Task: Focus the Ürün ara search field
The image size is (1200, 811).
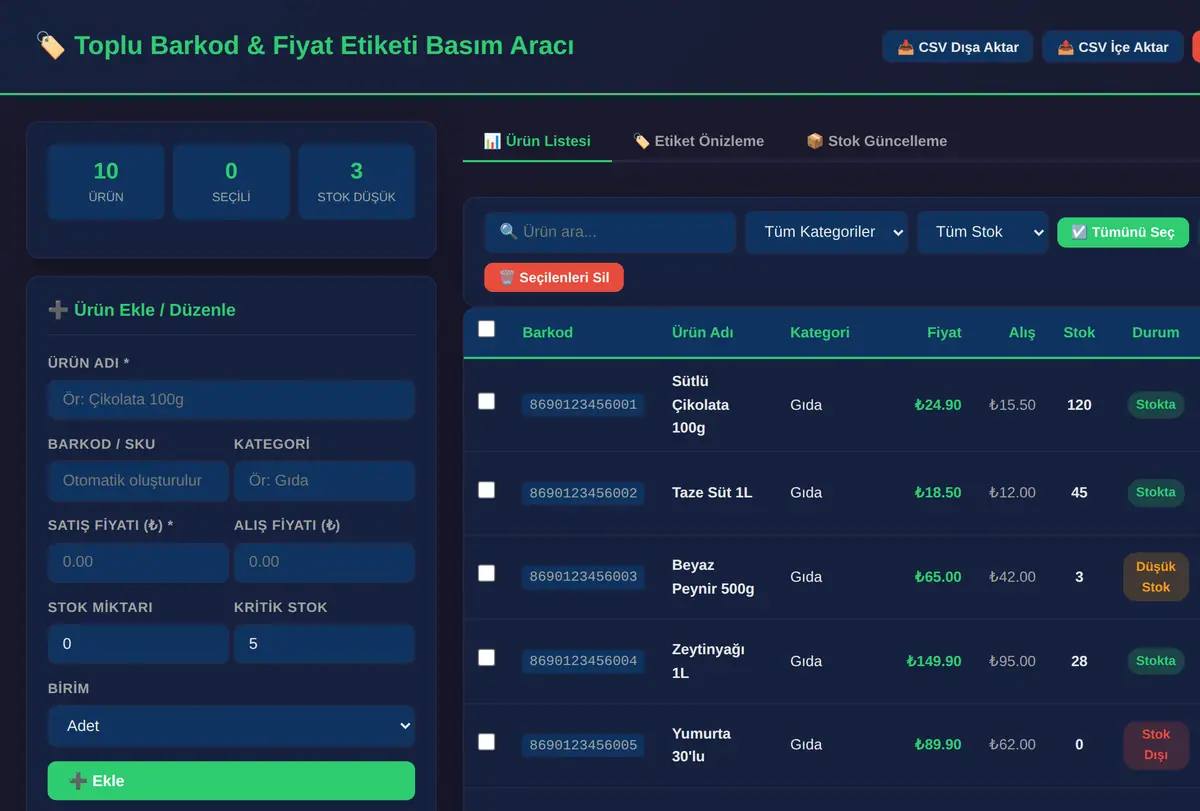Action: [x=610, y=232]
